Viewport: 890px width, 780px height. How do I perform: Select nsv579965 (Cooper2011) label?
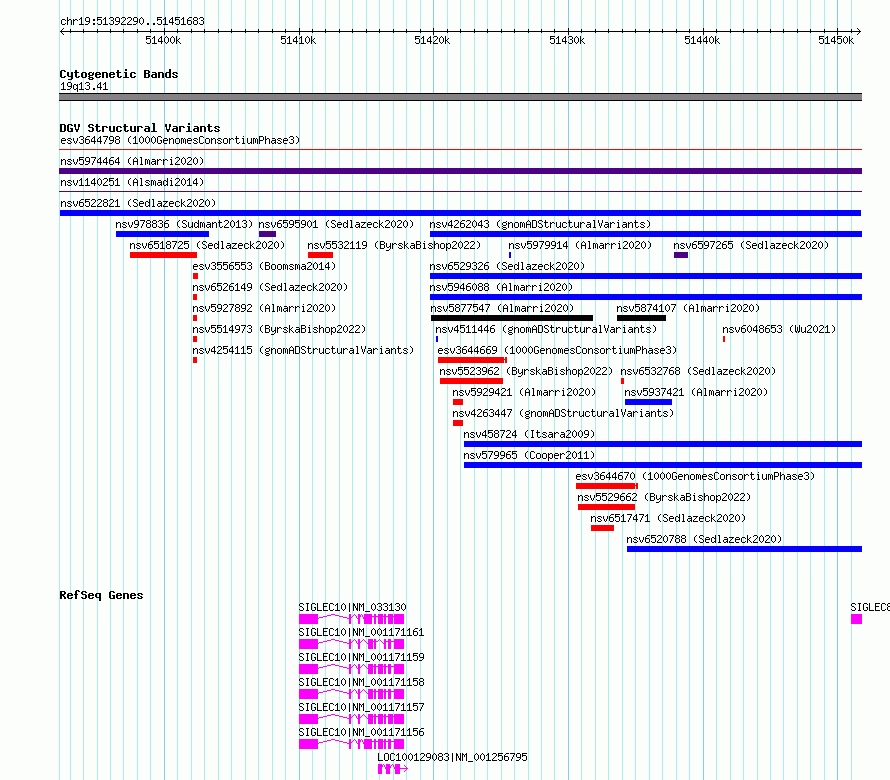pos(529,455)
